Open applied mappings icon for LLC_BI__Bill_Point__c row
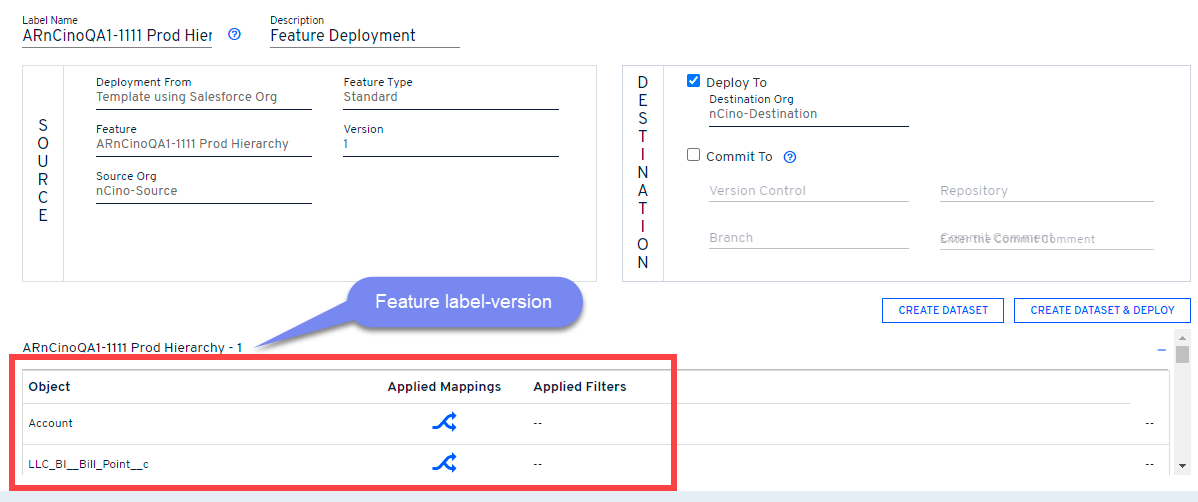Viewport: 1198px width, 502px height. click(x=444, y=463)
